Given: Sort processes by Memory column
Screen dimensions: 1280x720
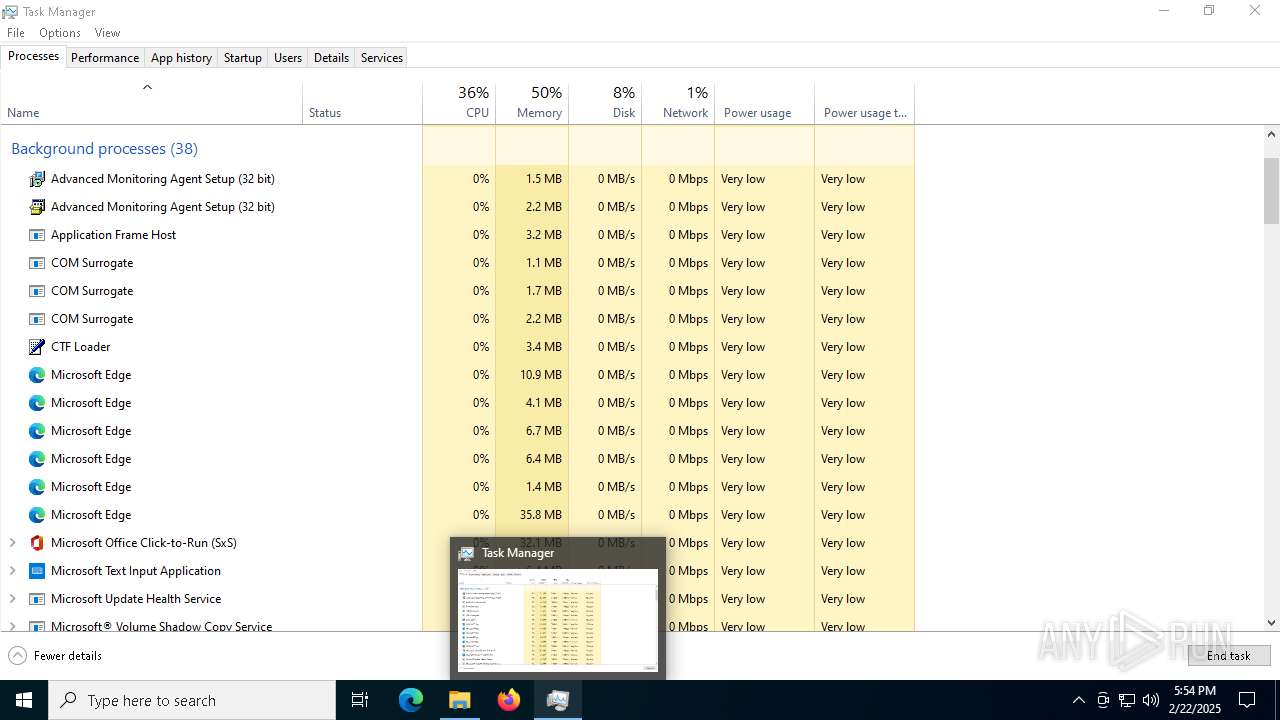Looking at the screenshot, I should click(x=532, y=102).
